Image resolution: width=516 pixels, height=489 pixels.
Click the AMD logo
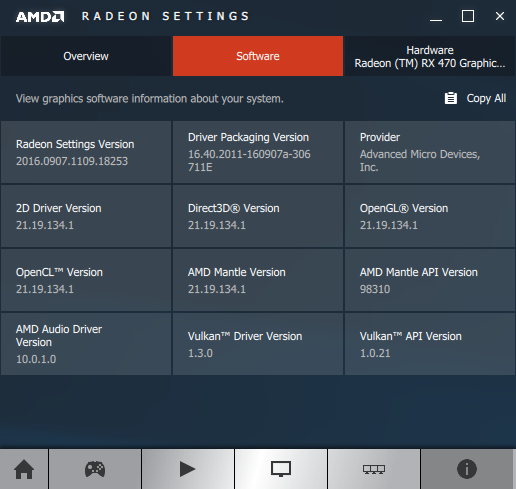pos(40,16)
